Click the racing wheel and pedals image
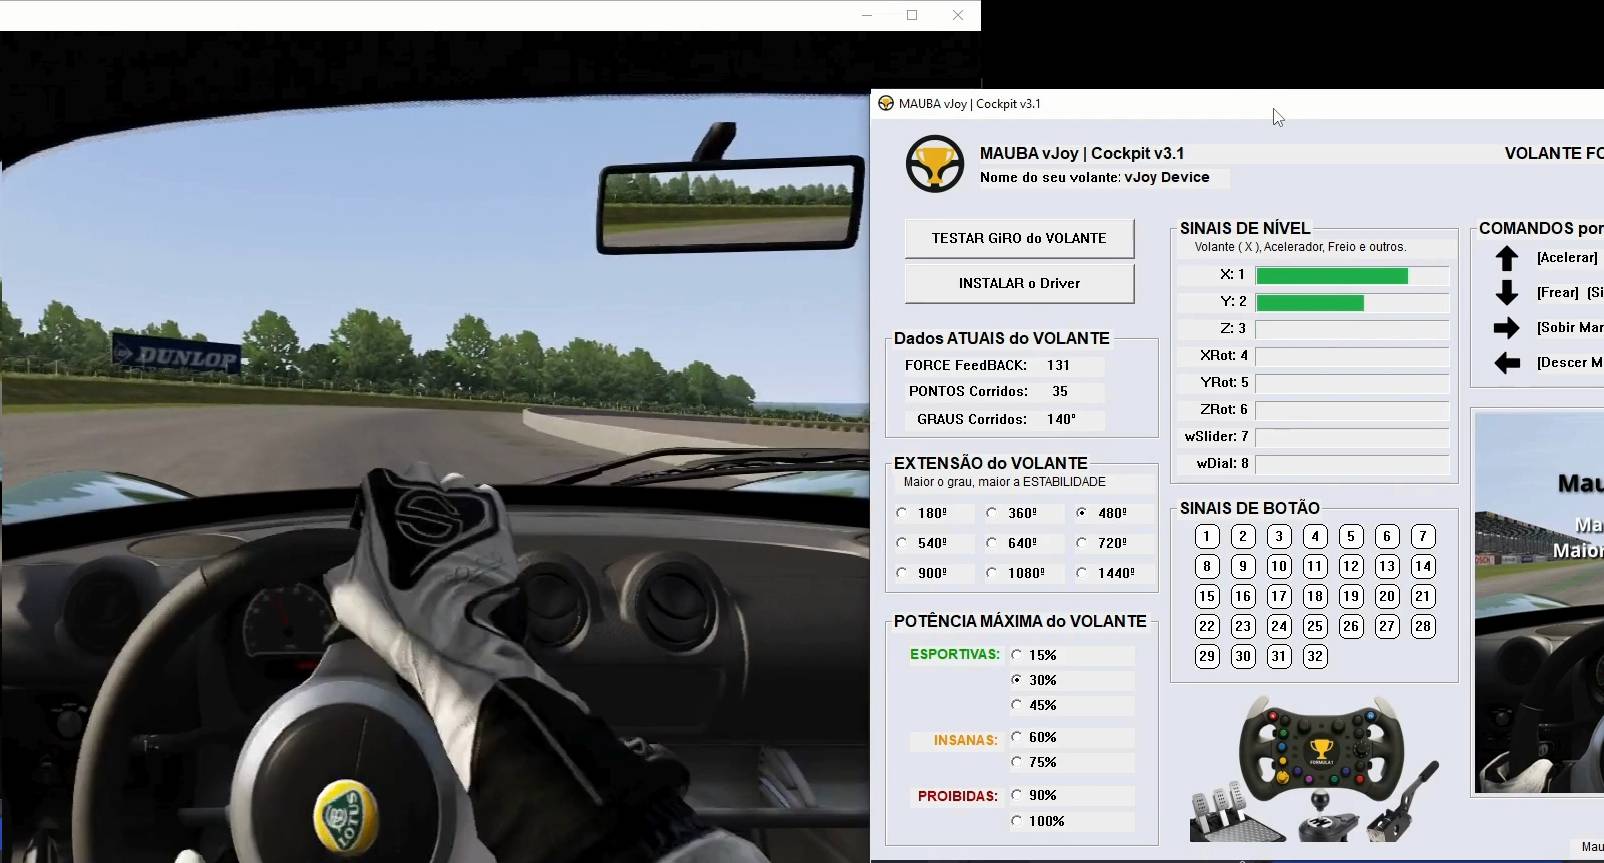The height and width of the screenshot is (863, 1604). tap(1314, 770)
